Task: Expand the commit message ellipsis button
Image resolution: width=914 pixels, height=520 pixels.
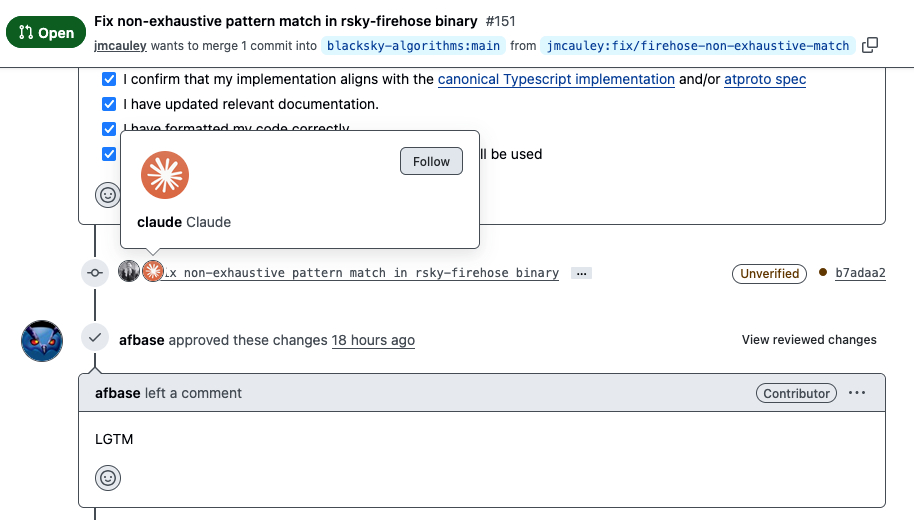Action: click(581, 273)
